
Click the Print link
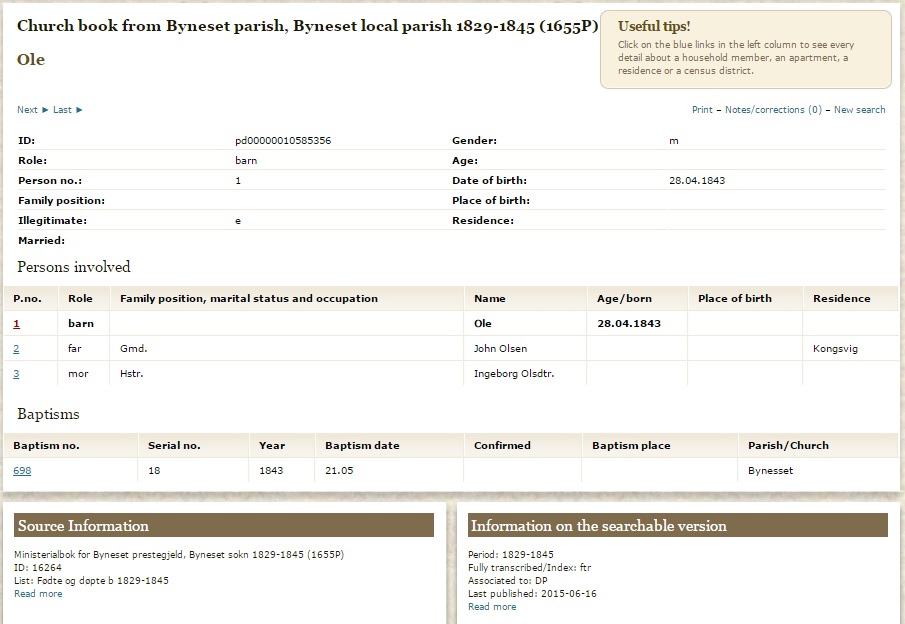pos(702,110)
